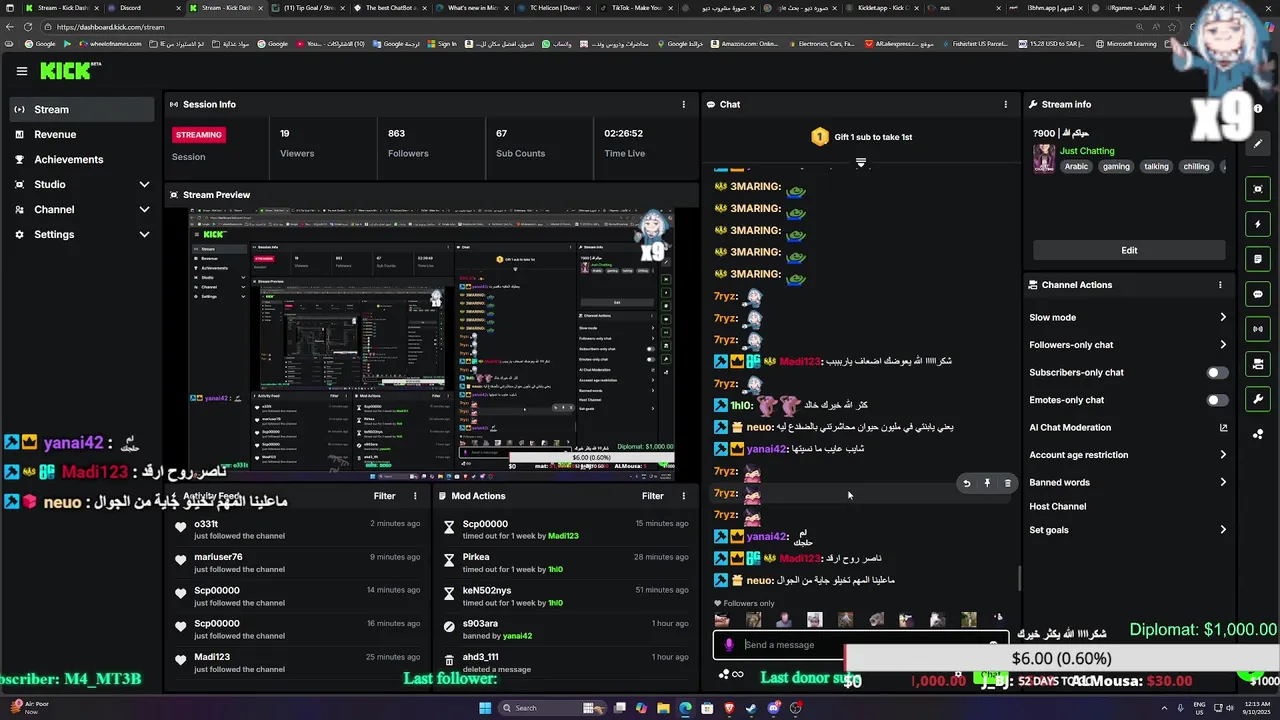Switch to the TikTok browser tab
Image resolution: width=1280 pixels, height=720 pixels.
[x=635, y=8]
